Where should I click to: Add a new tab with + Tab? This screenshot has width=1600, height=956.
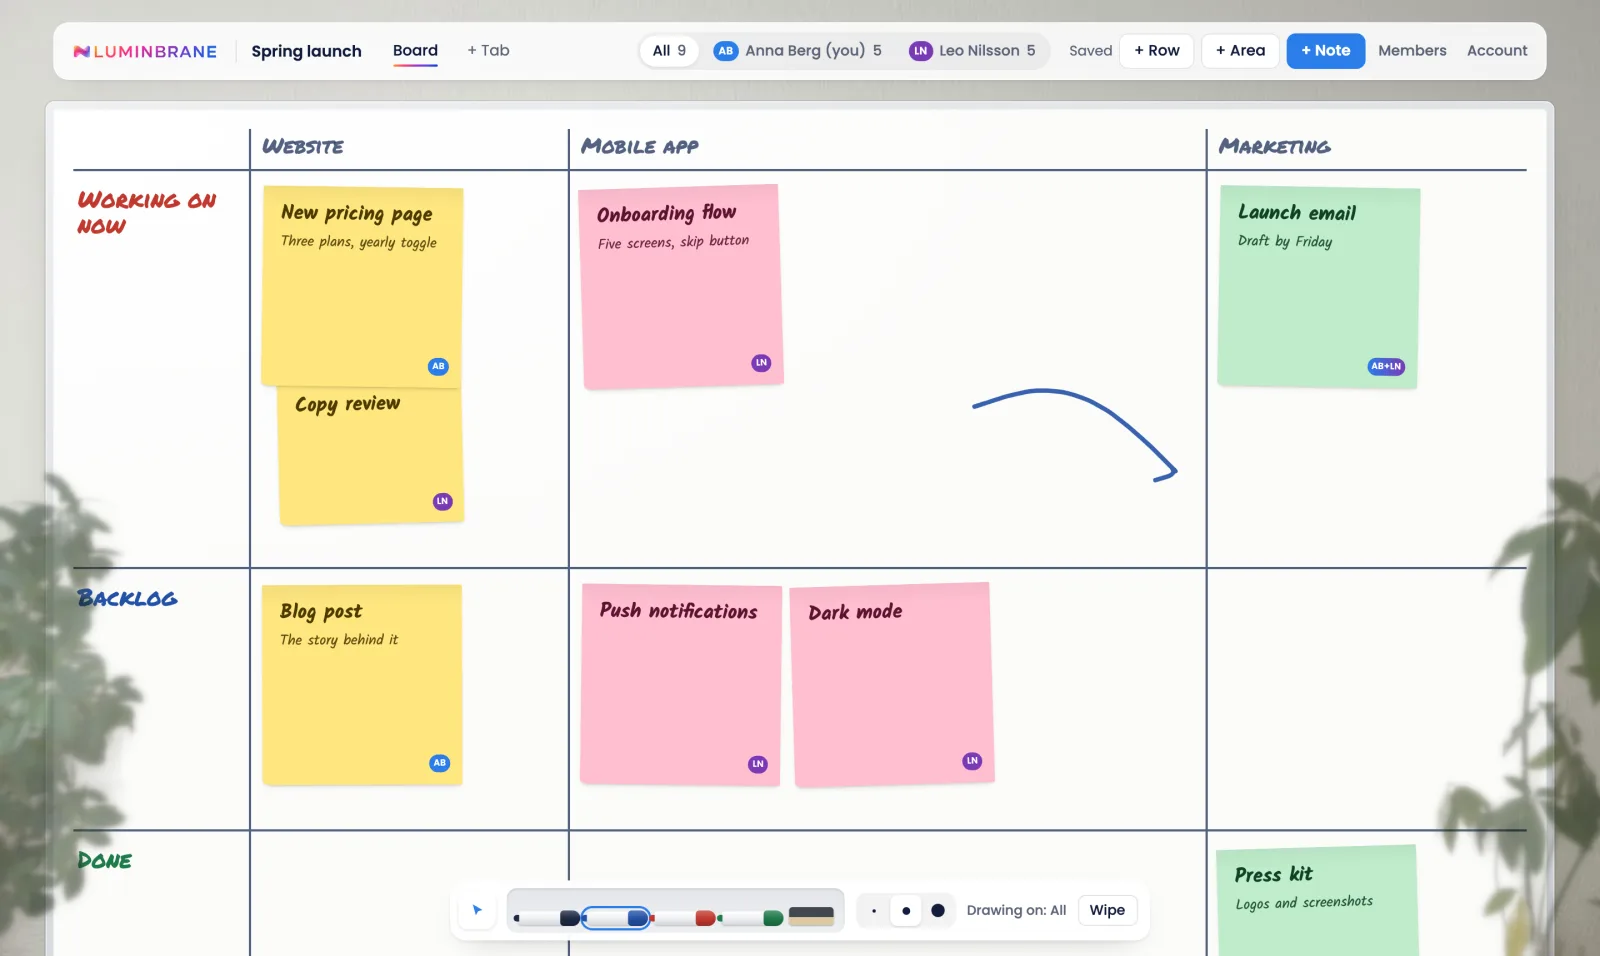pyautogui.click(x=488, y=50)
